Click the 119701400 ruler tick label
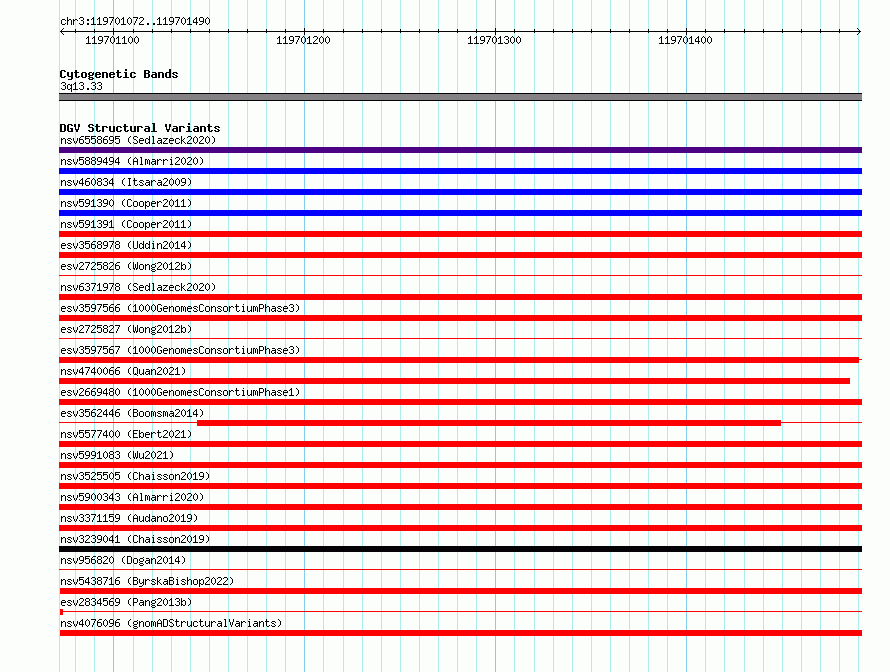Viewport: 890px width, 672px height. (685, 40)
